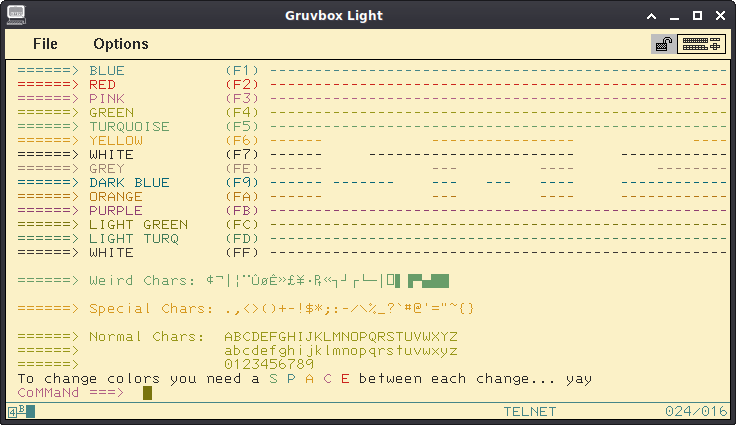
Task: Select the YELLOW label text
Action: point(116,140)
